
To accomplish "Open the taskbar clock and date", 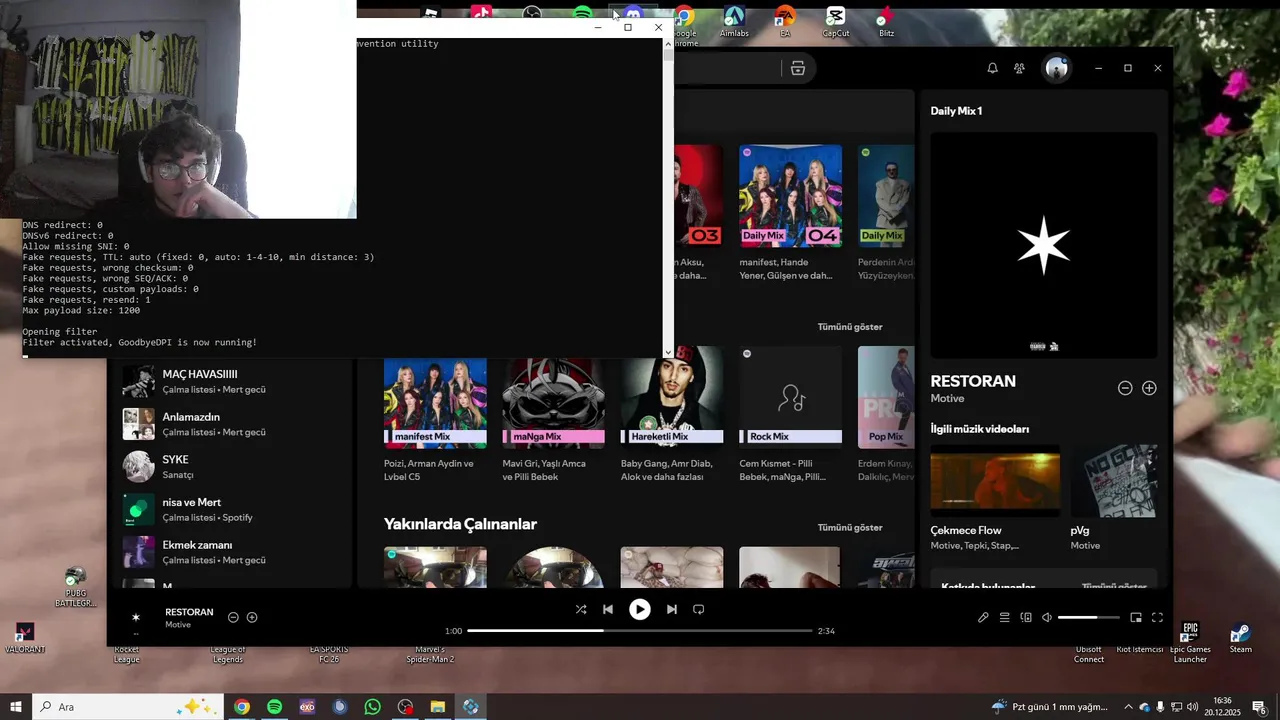I will tap(1222, 707).
